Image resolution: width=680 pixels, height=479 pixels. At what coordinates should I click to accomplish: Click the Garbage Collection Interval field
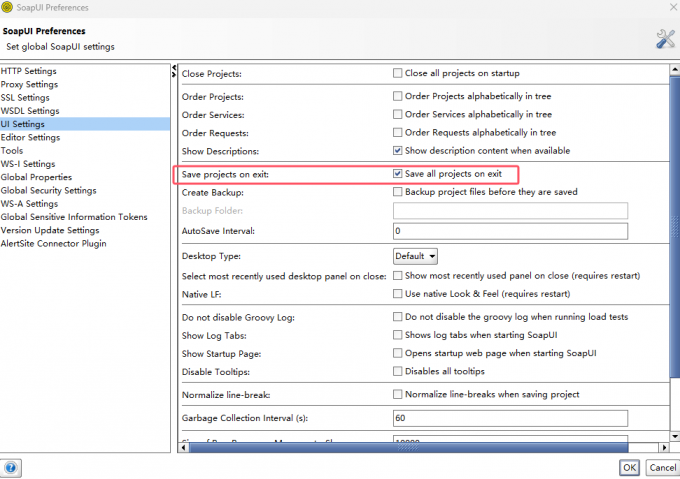(x=510, y=418)
